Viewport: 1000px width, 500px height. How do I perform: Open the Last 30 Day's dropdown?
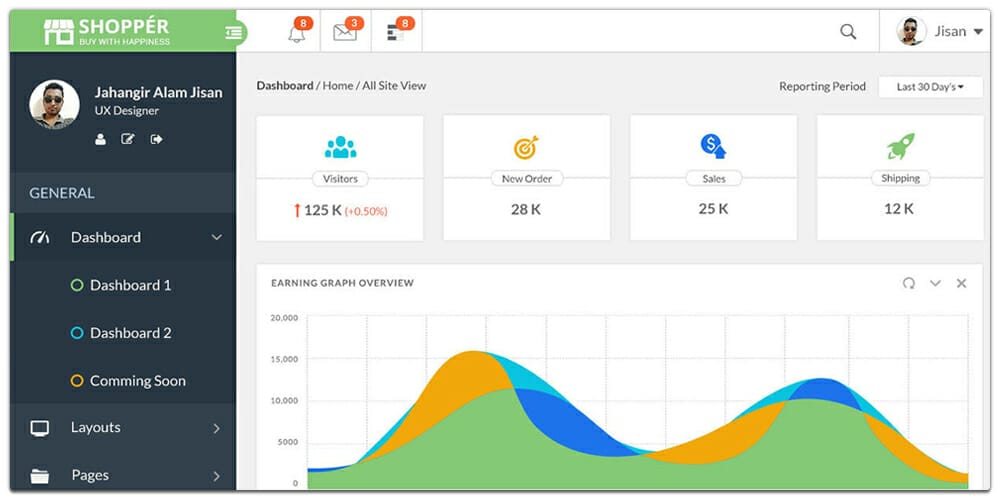click(930, 87)
